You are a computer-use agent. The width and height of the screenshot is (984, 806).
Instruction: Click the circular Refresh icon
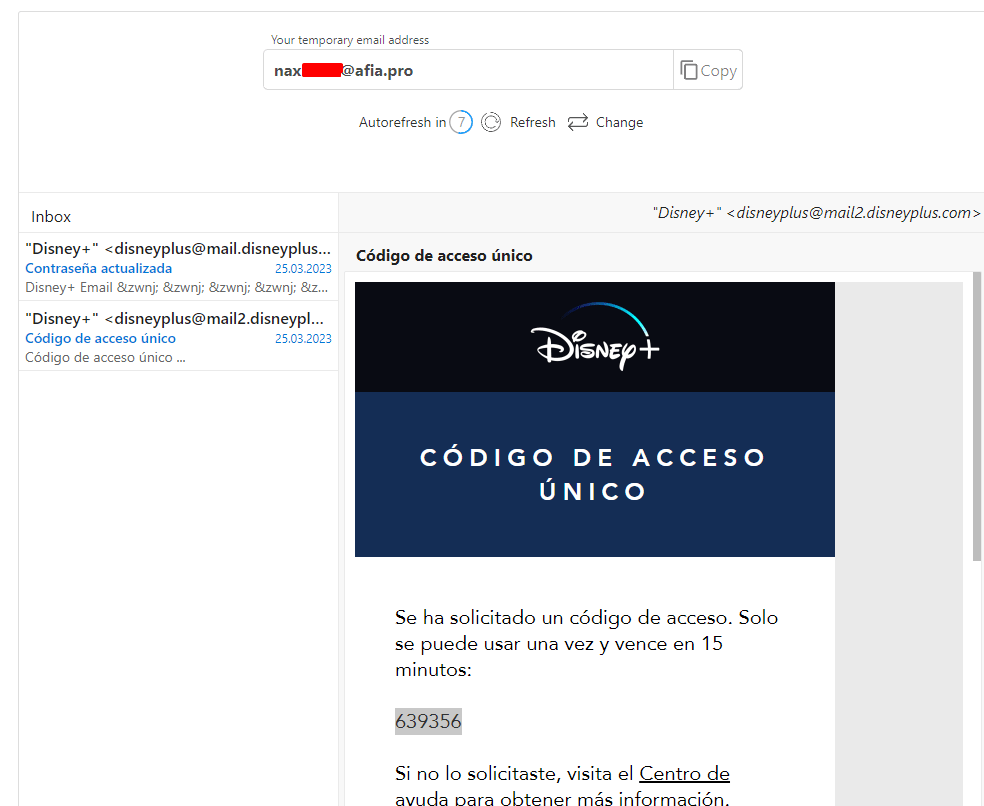pos(491,122)
